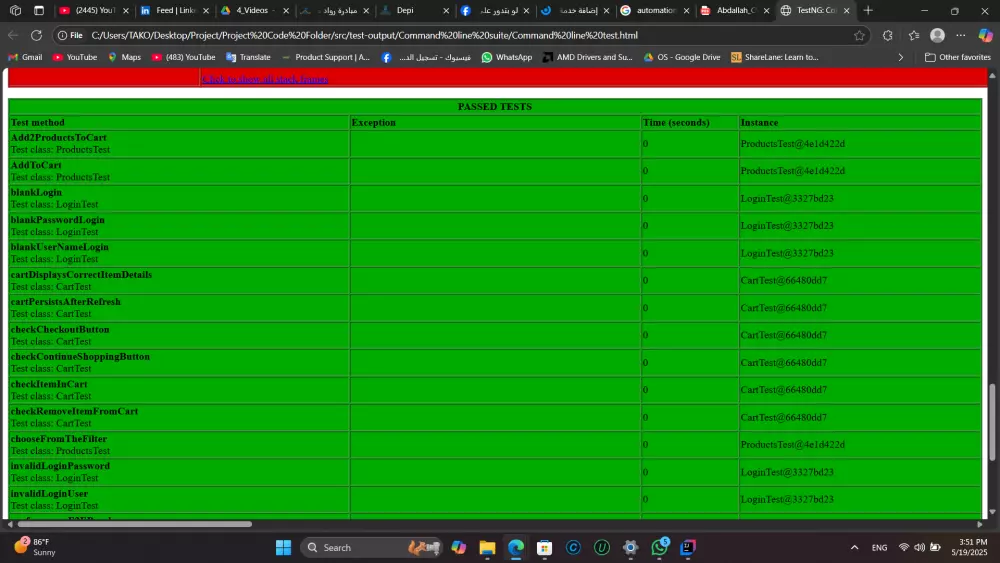Open a new tab with plus icon

(x=867, y=10)
